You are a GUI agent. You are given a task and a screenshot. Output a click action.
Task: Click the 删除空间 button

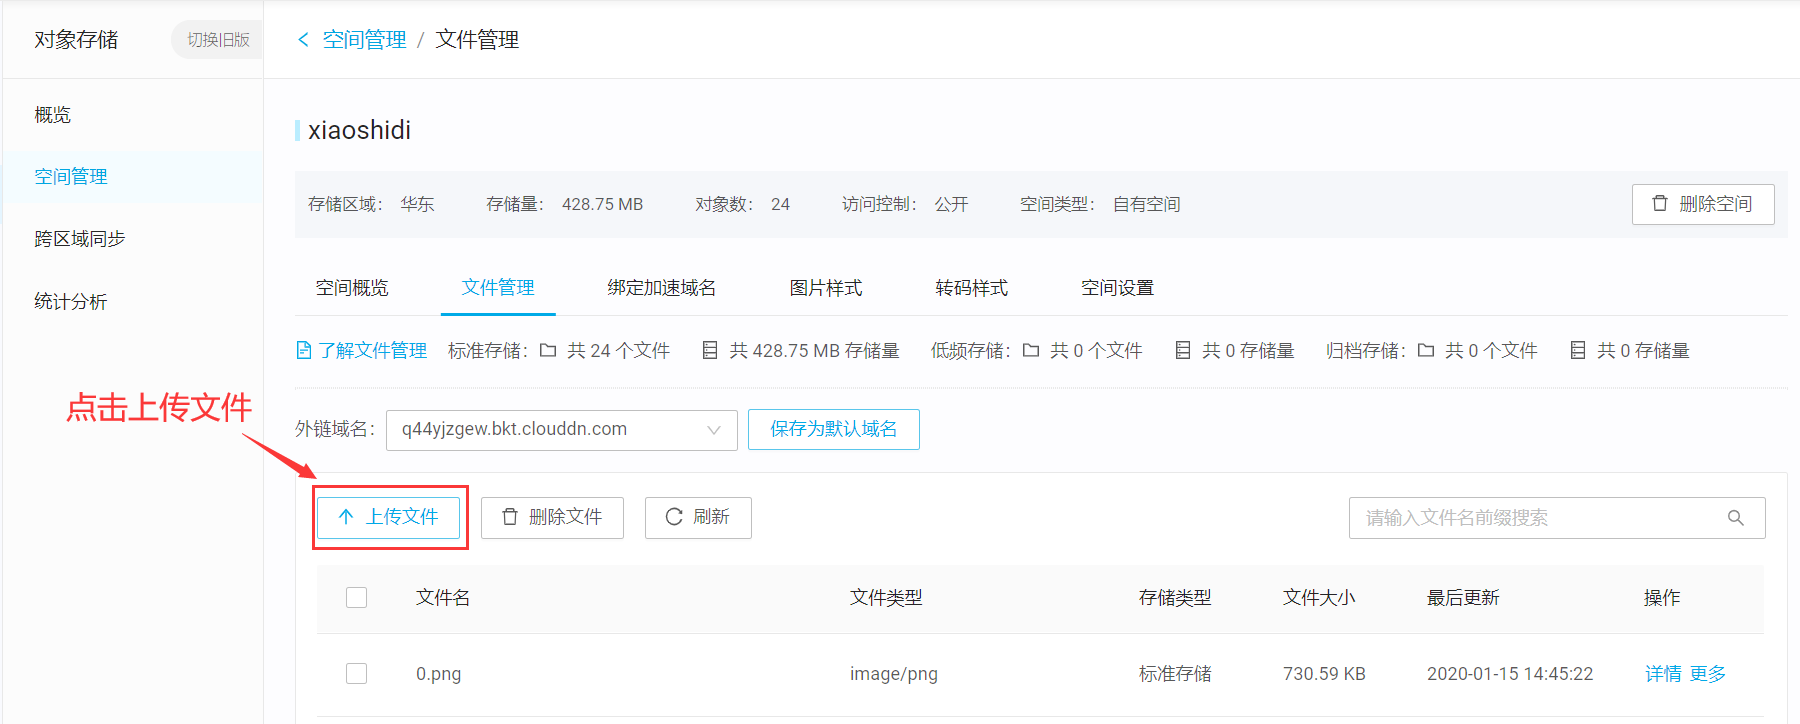pyautogui.click(x=1703, y=204)
